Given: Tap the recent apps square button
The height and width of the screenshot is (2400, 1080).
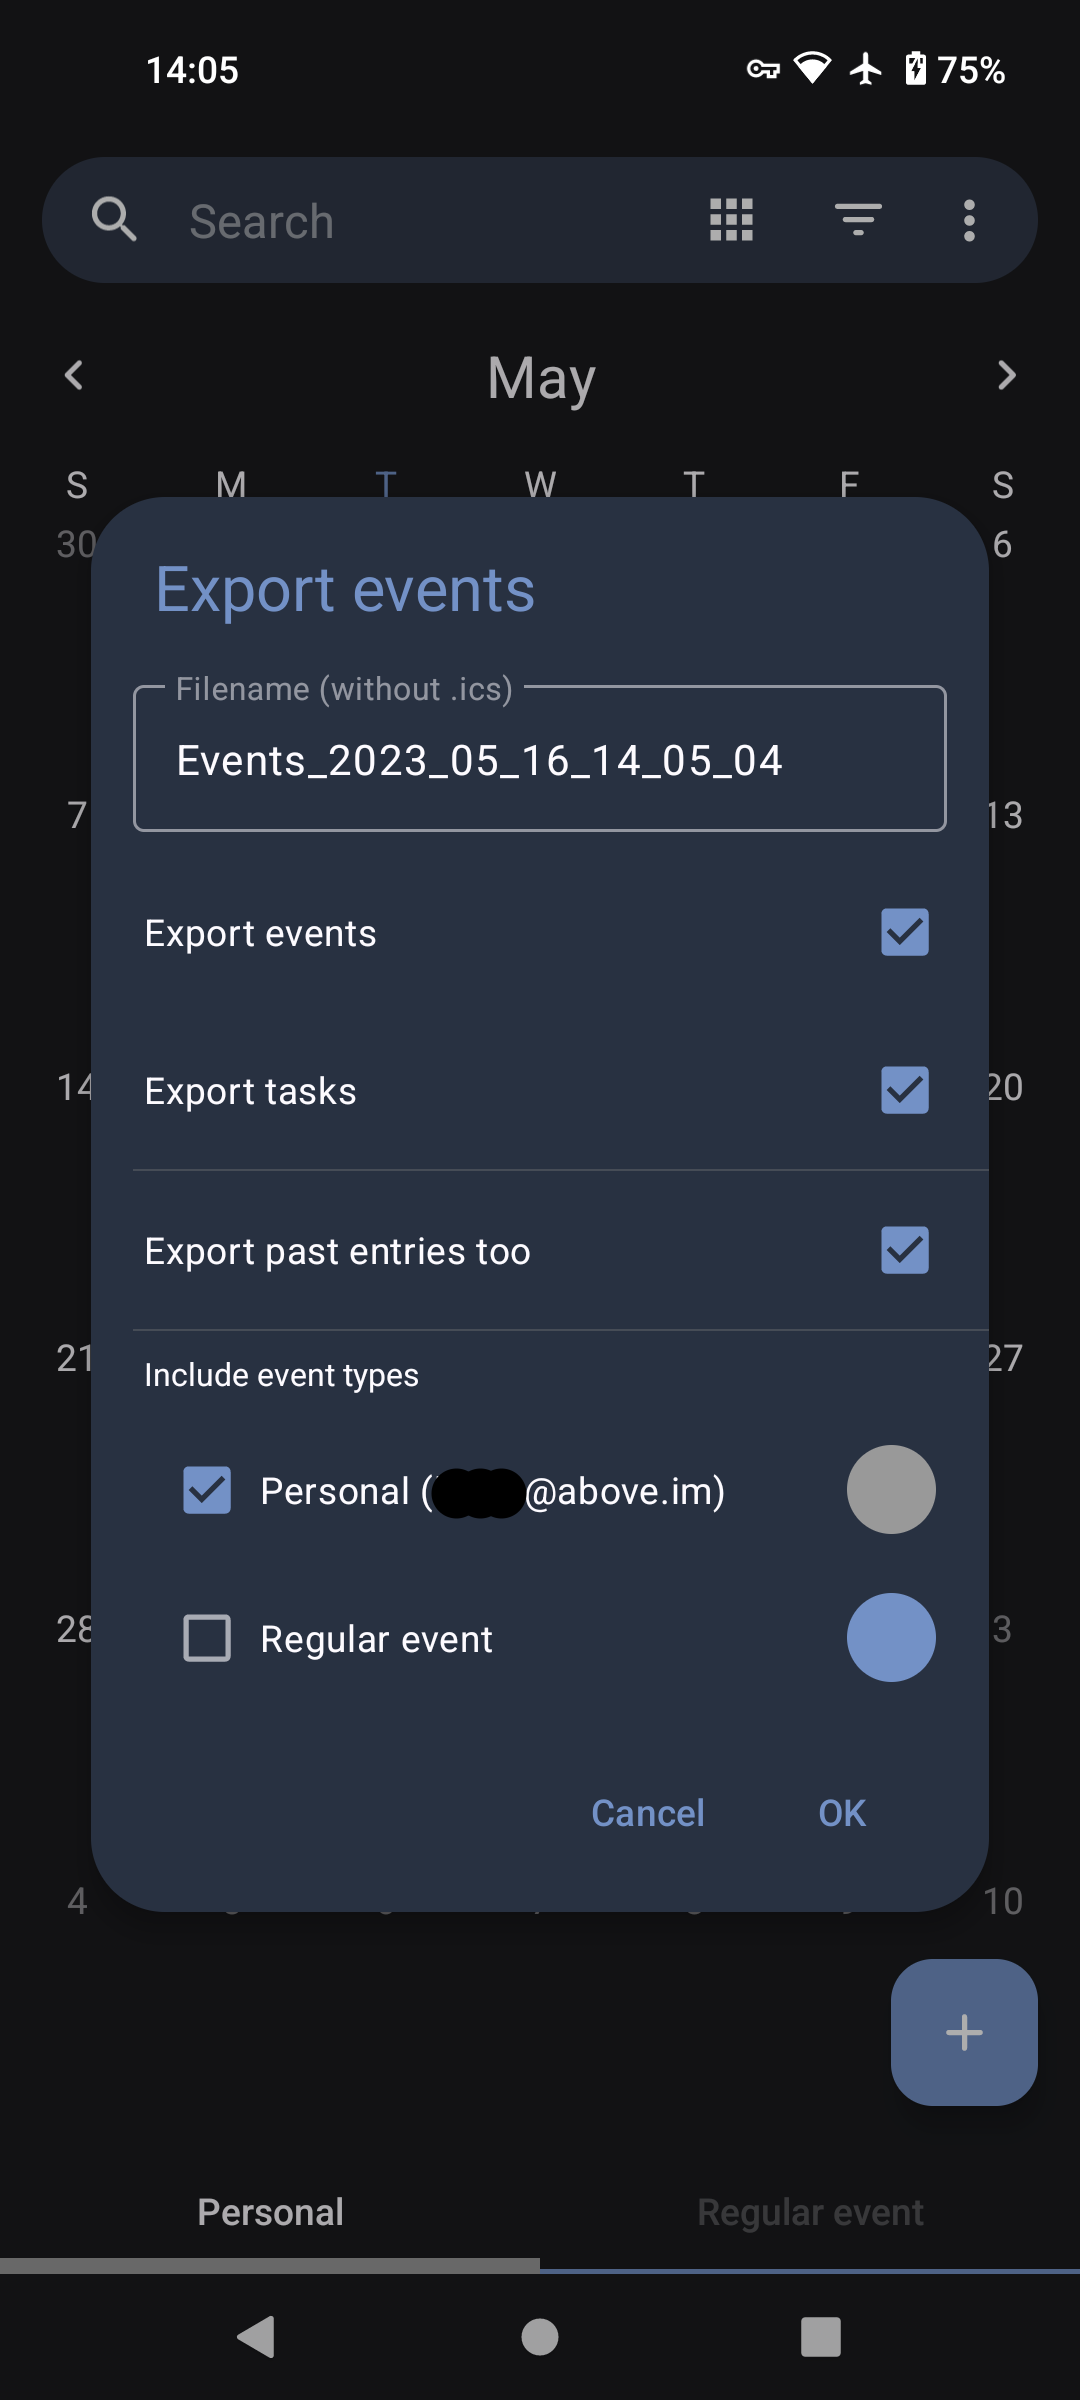Looking at the screenshot, I should coord(821,2337).
